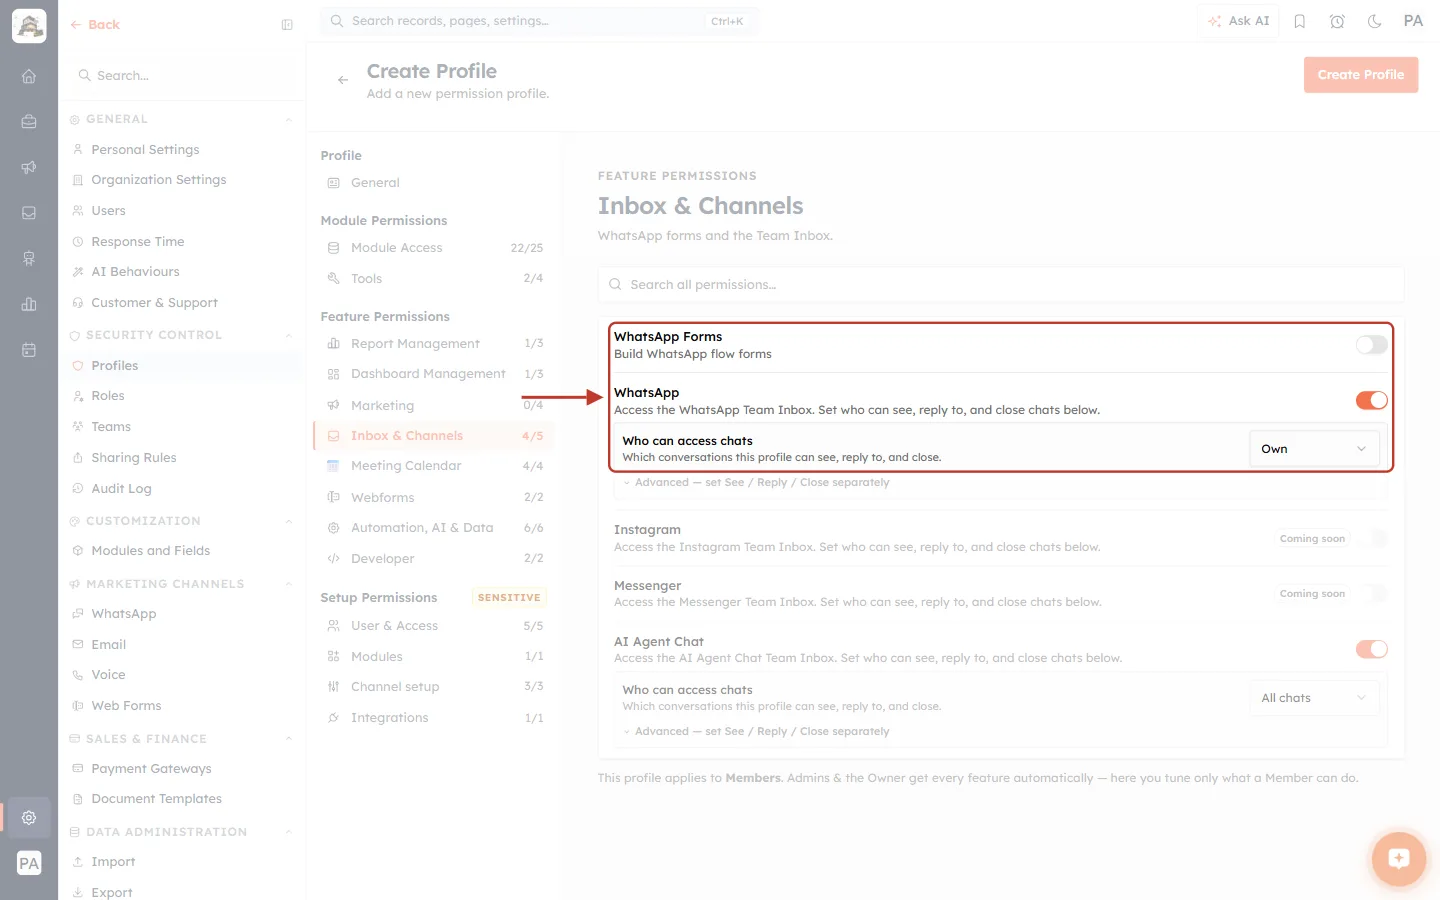Click the Create Profile button
Image resolution: width=1440 pixels, height=900 pixels.
(x=1360, y=75)
